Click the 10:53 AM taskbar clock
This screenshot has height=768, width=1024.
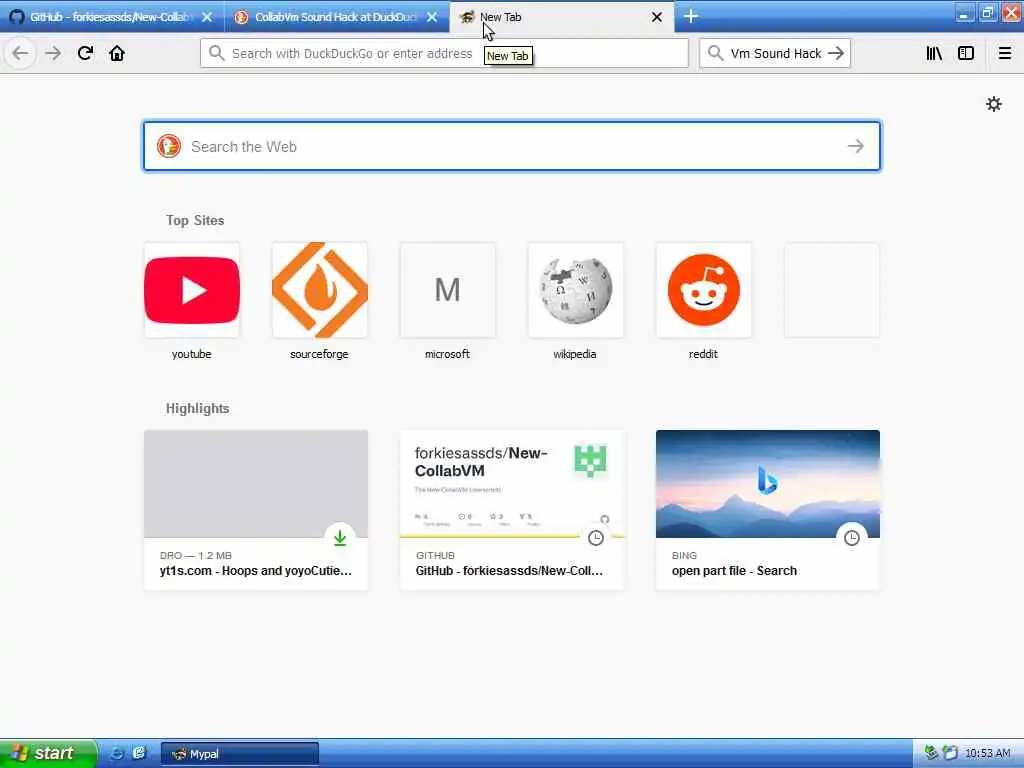(x=987, y=753)
